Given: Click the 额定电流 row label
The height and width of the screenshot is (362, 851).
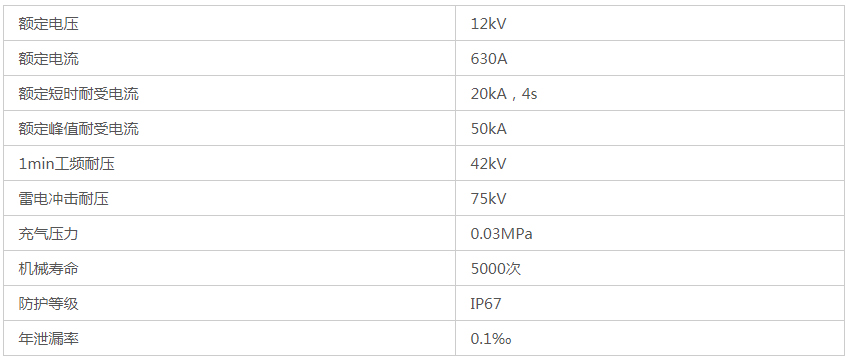Looking at the screenshot, I should [48, 59].
